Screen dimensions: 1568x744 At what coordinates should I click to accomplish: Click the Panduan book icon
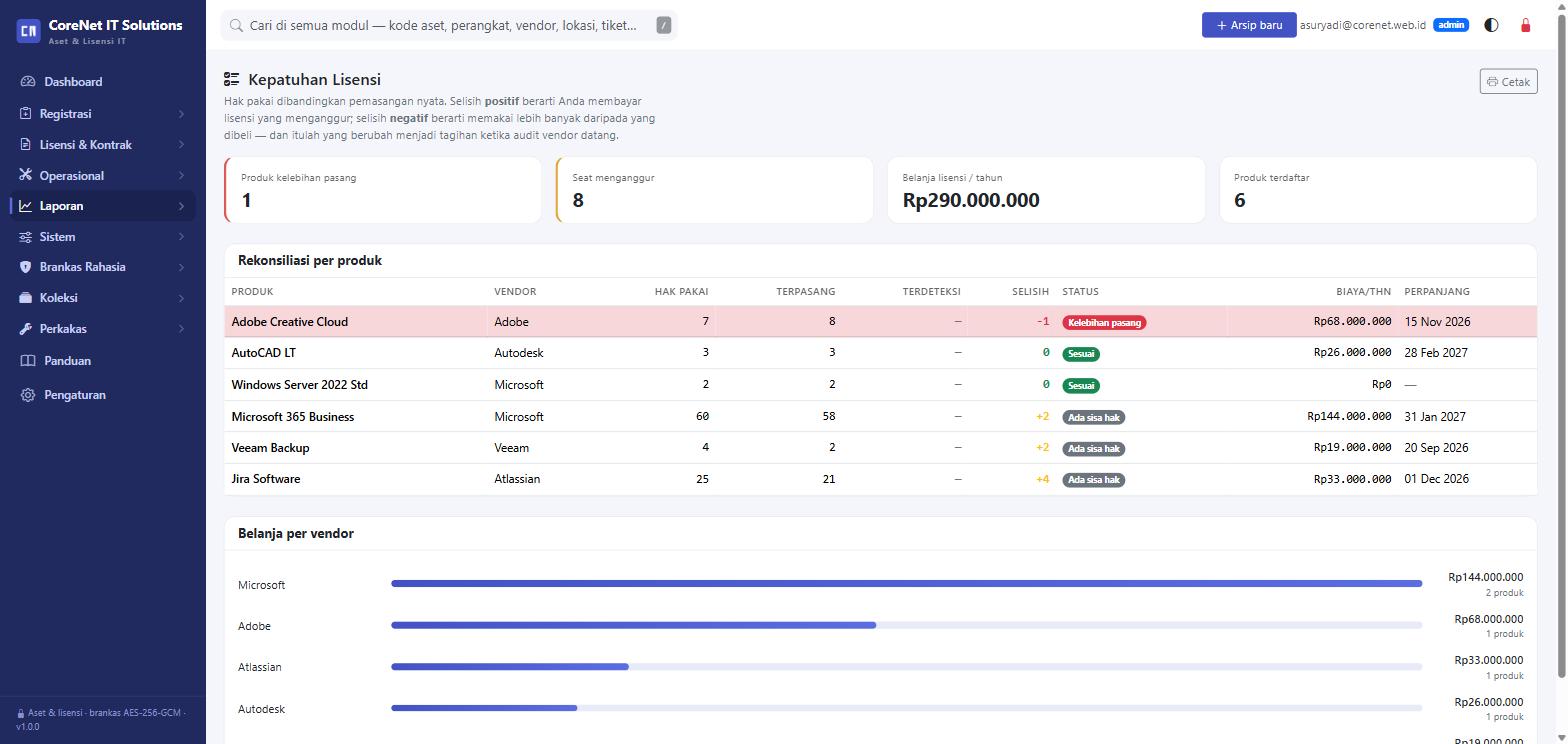pos(28,361)
